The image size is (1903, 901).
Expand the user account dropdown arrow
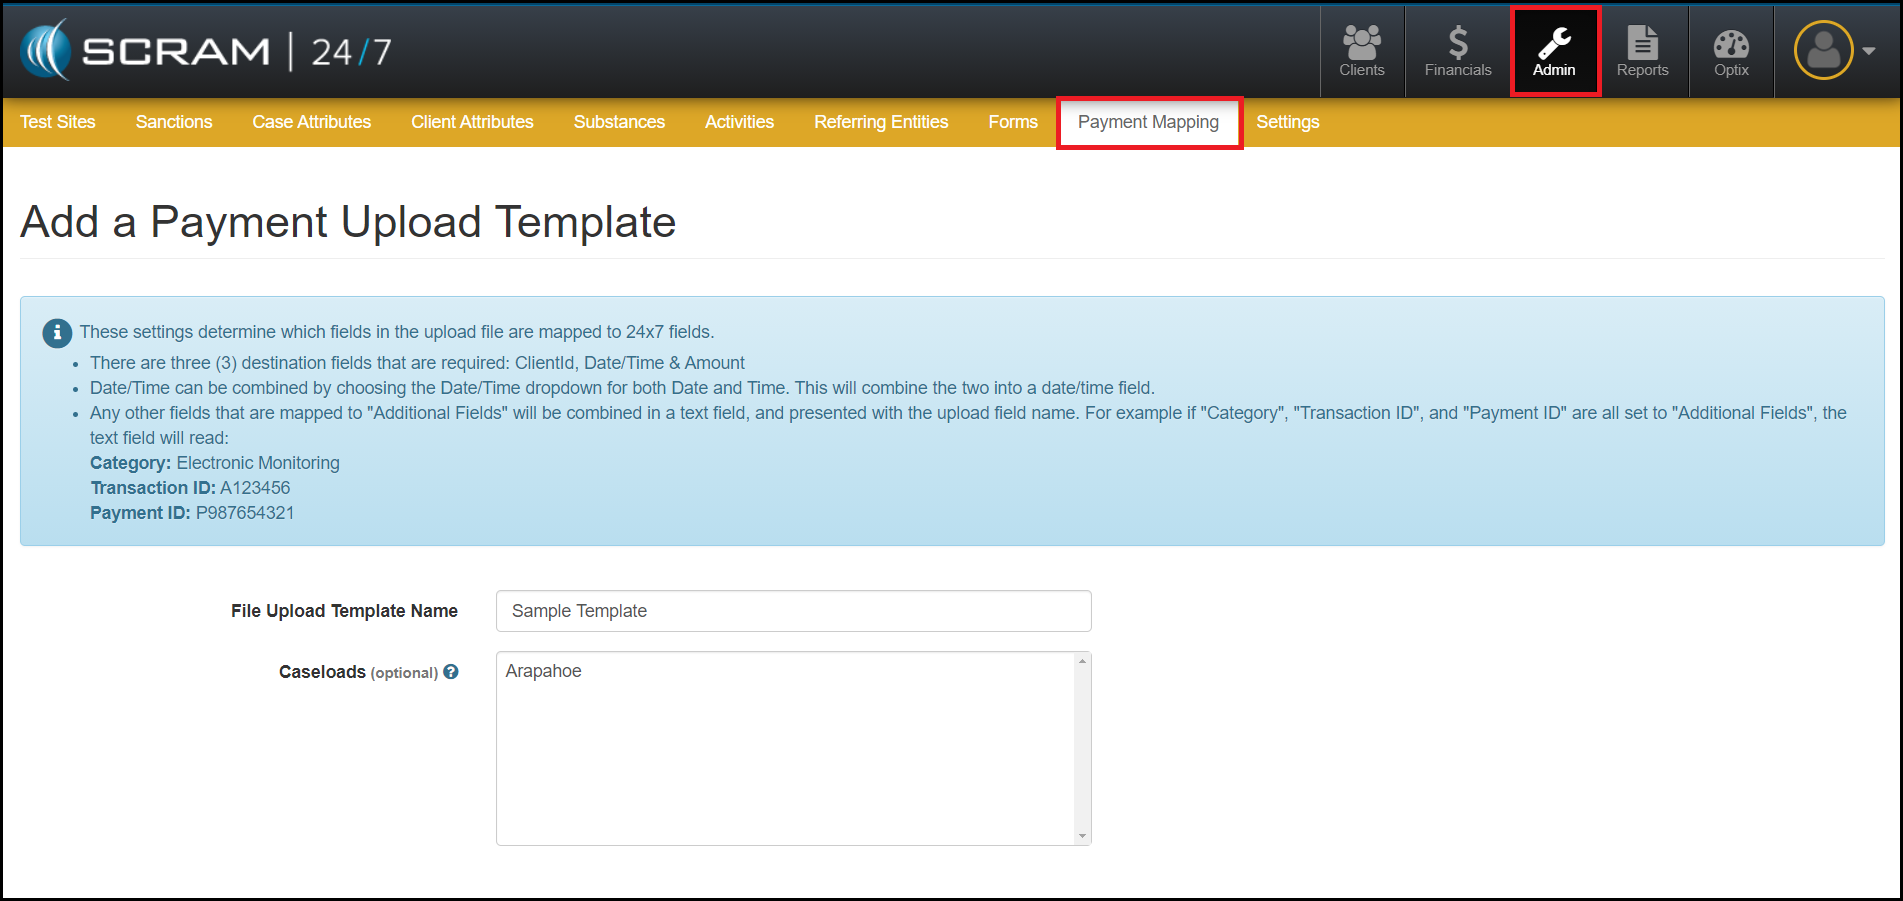click(1868, 51)
